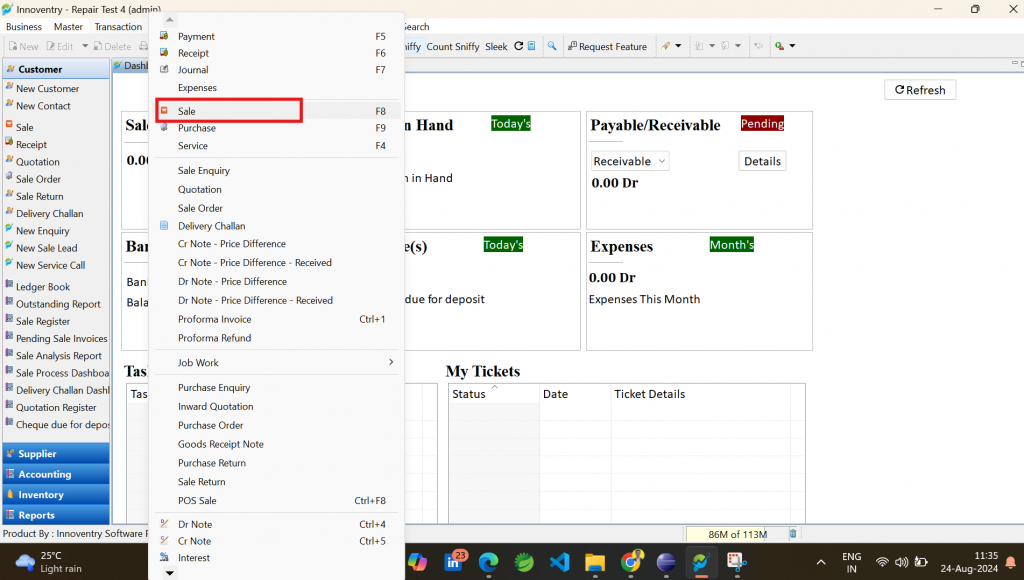Viewport: 1024px width, 580px height.
Task: Click the Details button in Payable/Receivable
Action: (x=762, y=161)
